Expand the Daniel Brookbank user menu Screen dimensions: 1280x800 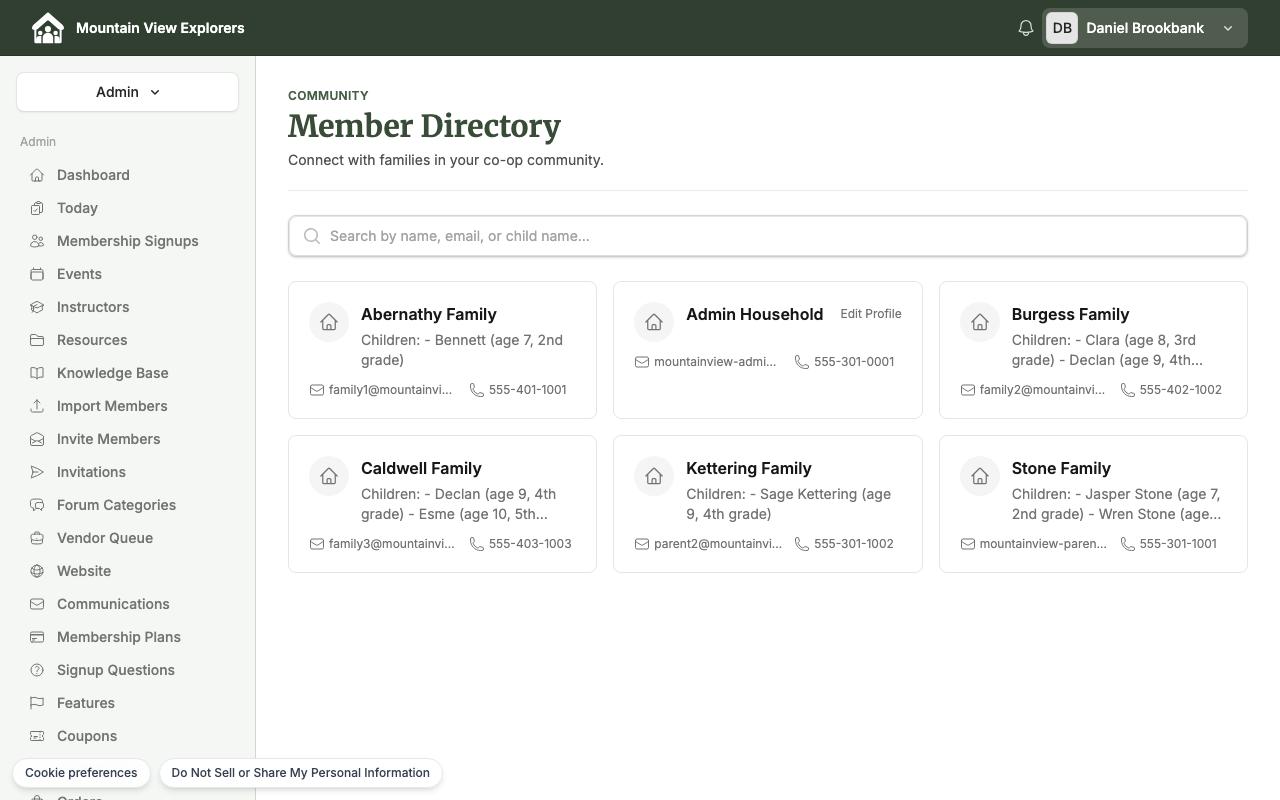coord(1145,28)
